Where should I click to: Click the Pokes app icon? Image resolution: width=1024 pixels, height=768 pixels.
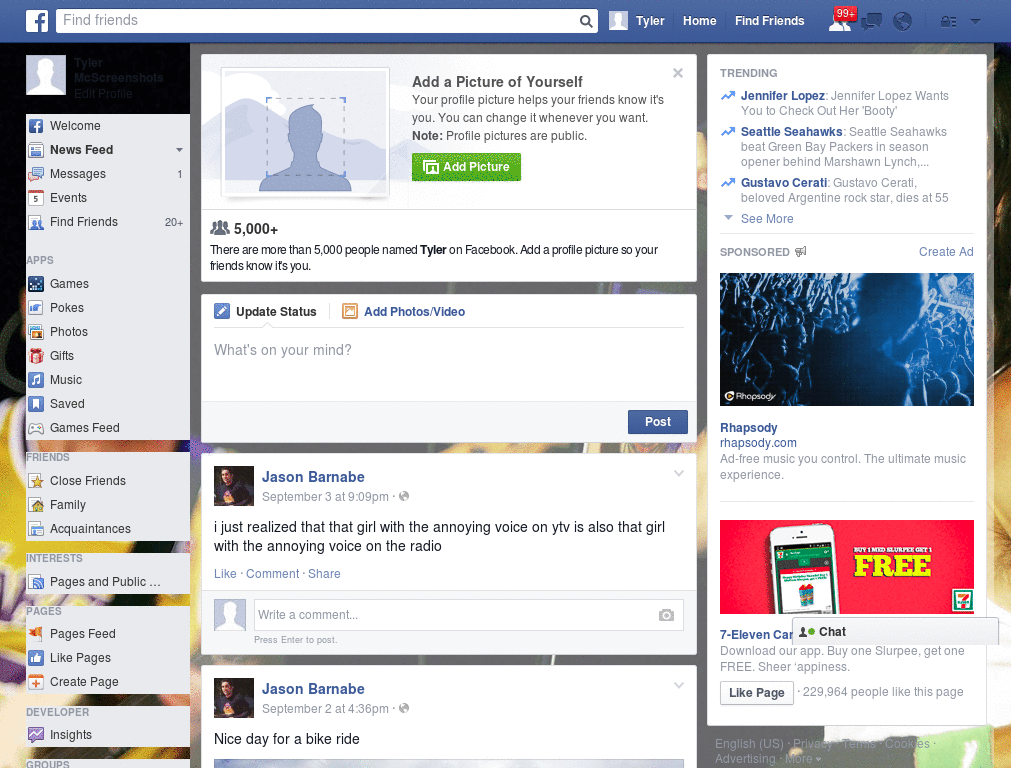(36, 308)
